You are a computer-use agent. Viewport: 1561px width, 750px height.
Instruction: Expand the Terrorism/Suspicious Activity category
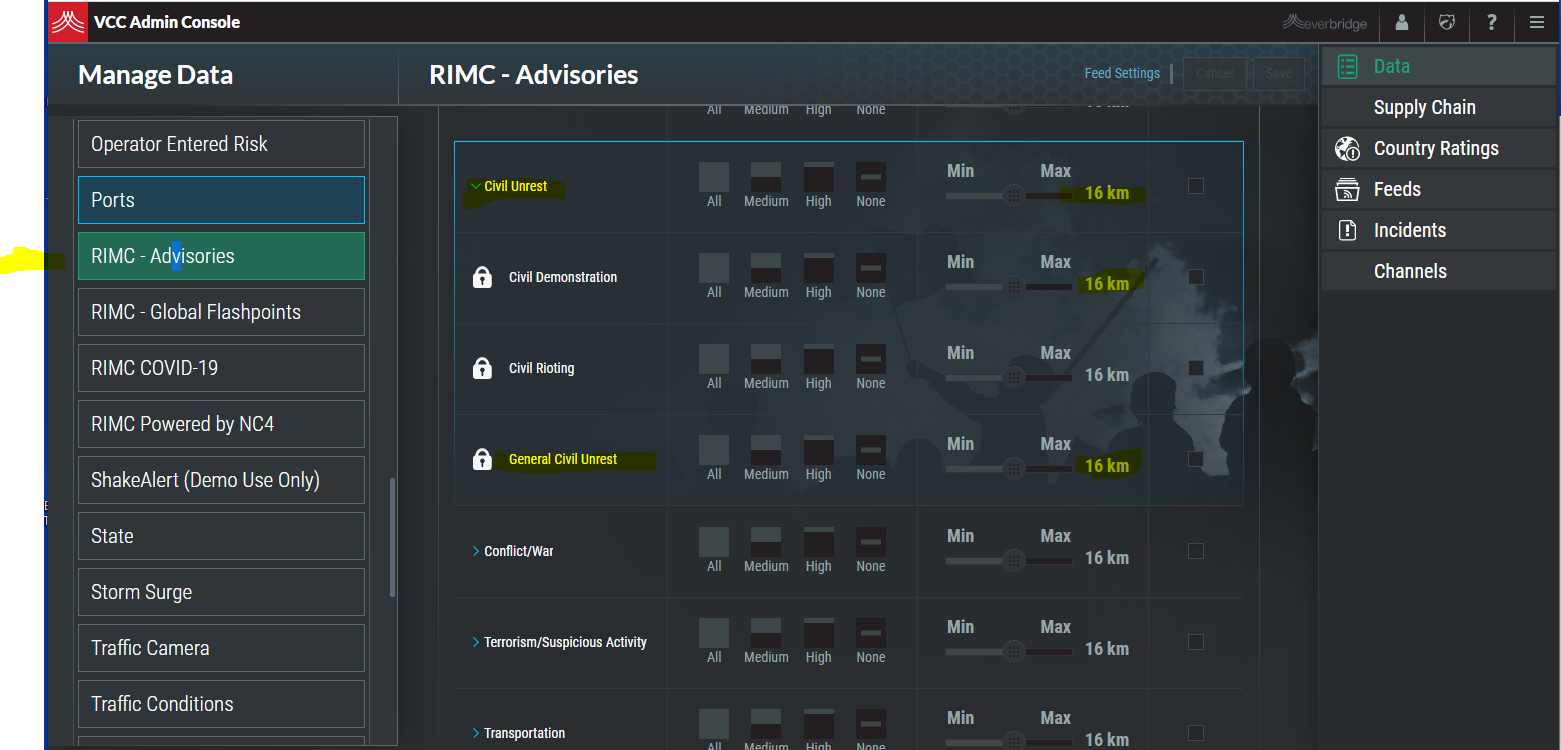pyautogui.click(x=476, y=642)
